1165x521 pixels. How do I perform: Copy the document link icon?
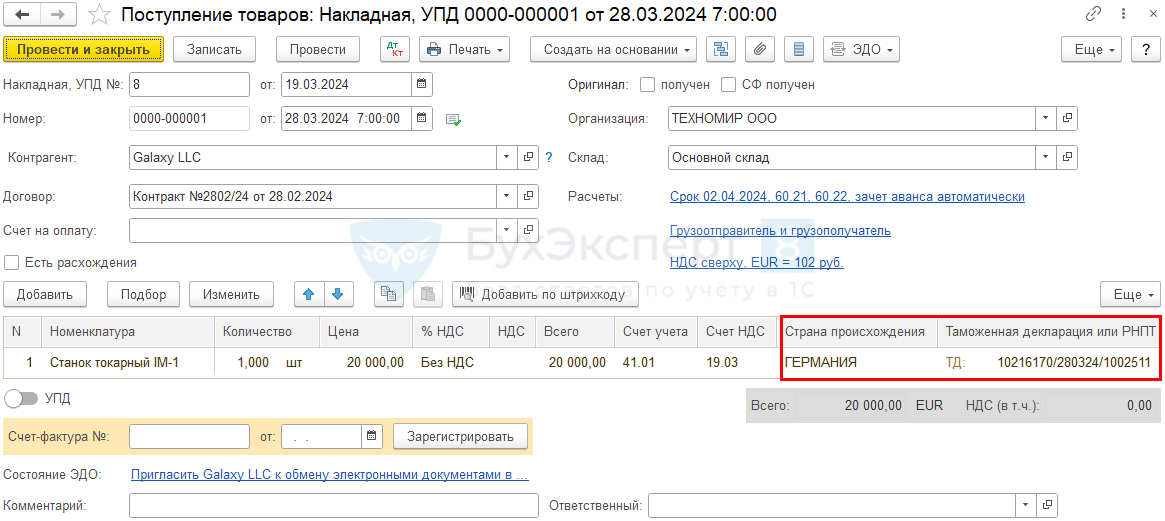[x=1095, y=15]
